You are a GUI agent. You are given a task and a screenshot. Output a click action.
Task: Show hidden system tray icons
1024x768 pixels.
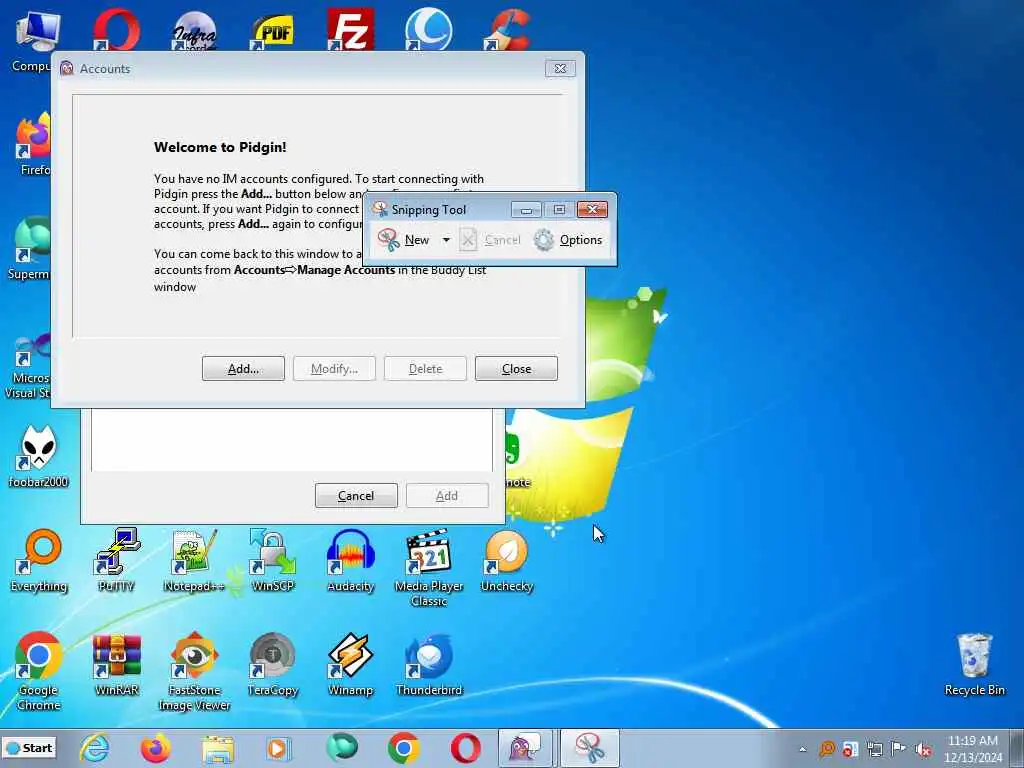(x=803, y=749)
